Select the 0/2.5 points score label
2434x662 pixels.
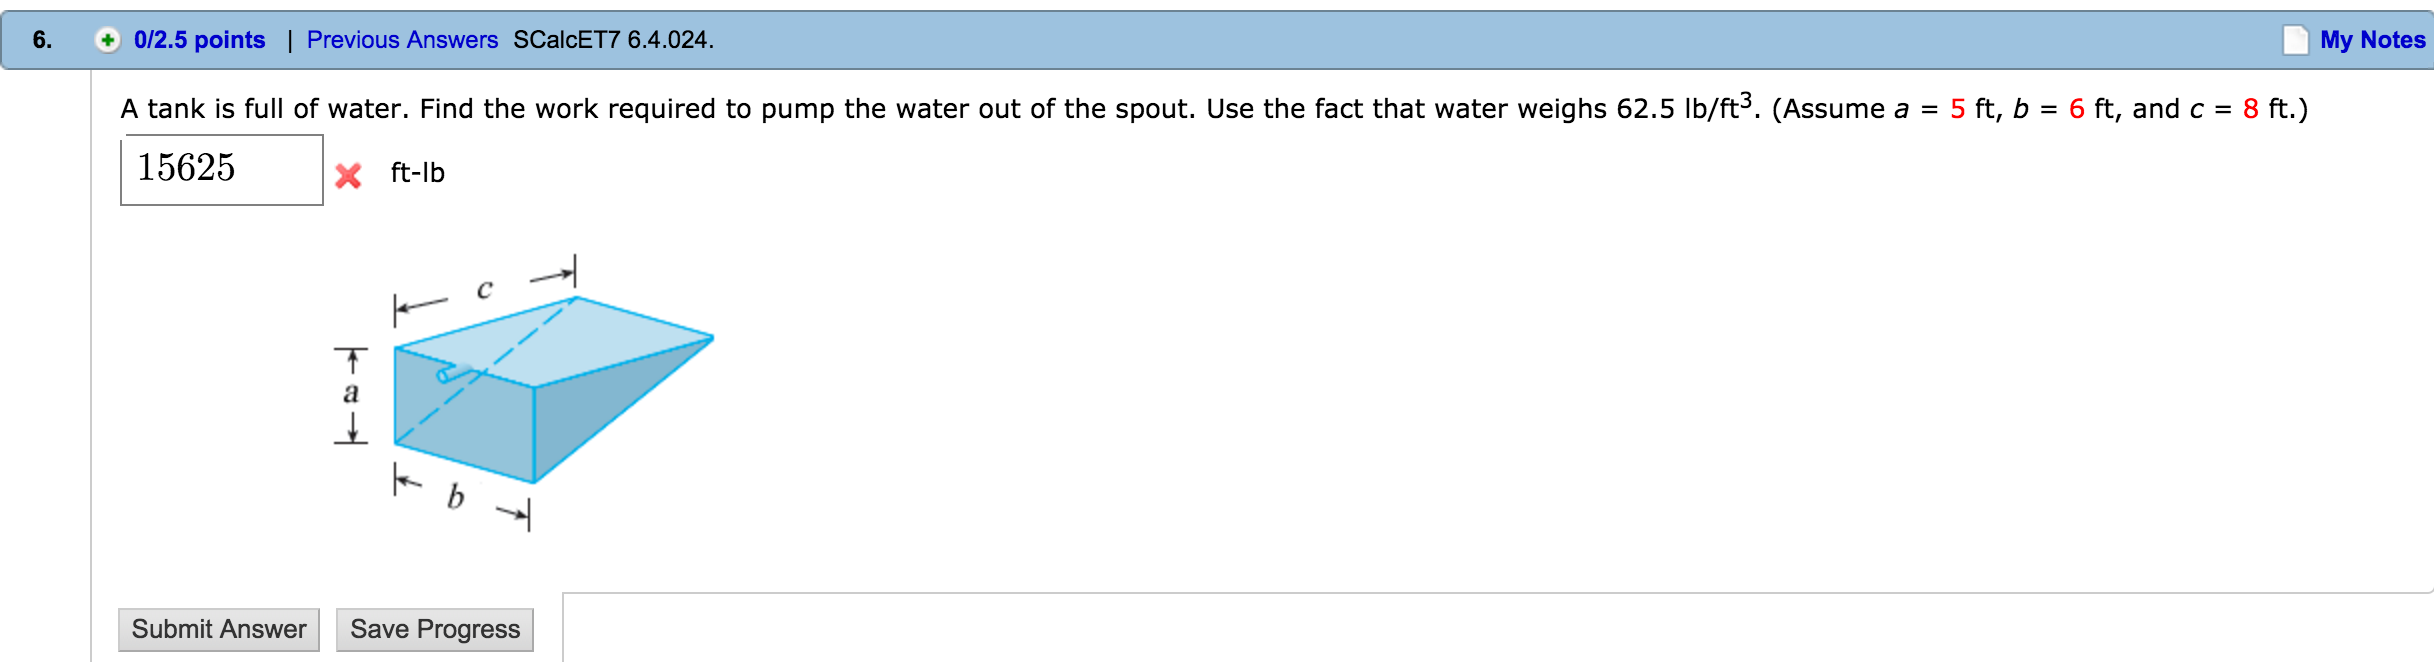point(196,40)
